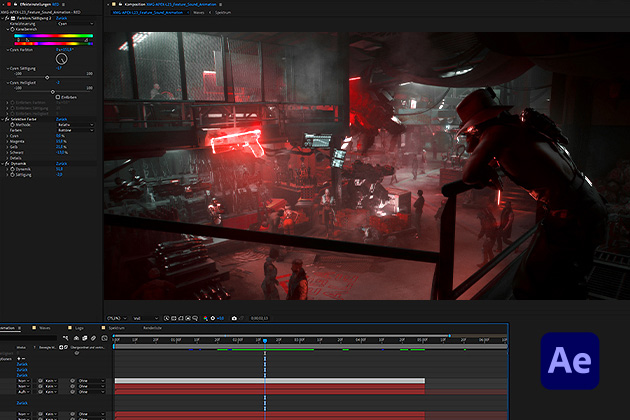Click the reset exposure icon
This screenshot has height=420, width=630.
pos(213,318)
